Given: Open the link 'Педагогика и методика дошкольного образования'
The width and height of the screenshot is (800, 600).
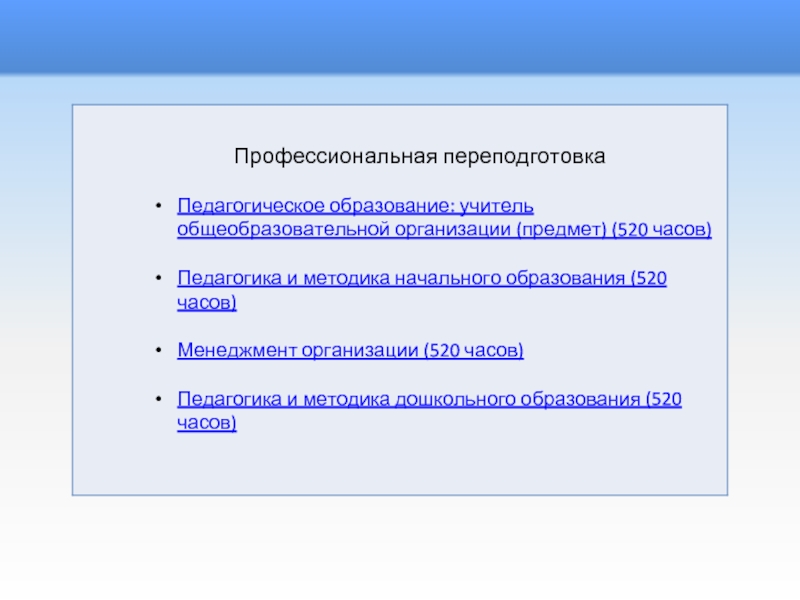Looking at the screenshot, I should 429,411.
